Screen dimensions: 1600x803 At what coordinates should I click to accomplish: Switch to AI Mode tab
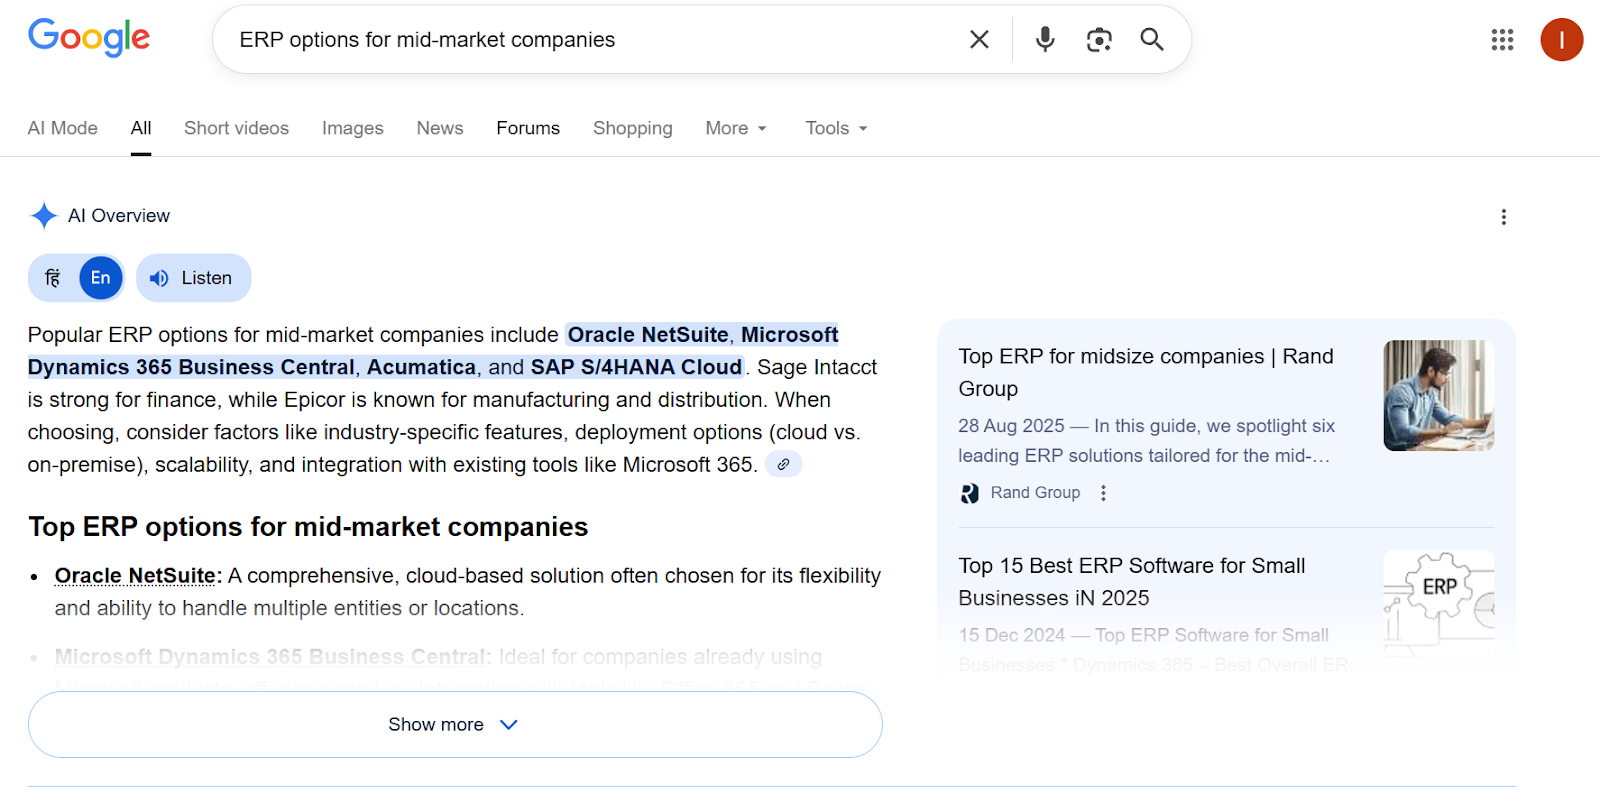[x=63, y=128]
